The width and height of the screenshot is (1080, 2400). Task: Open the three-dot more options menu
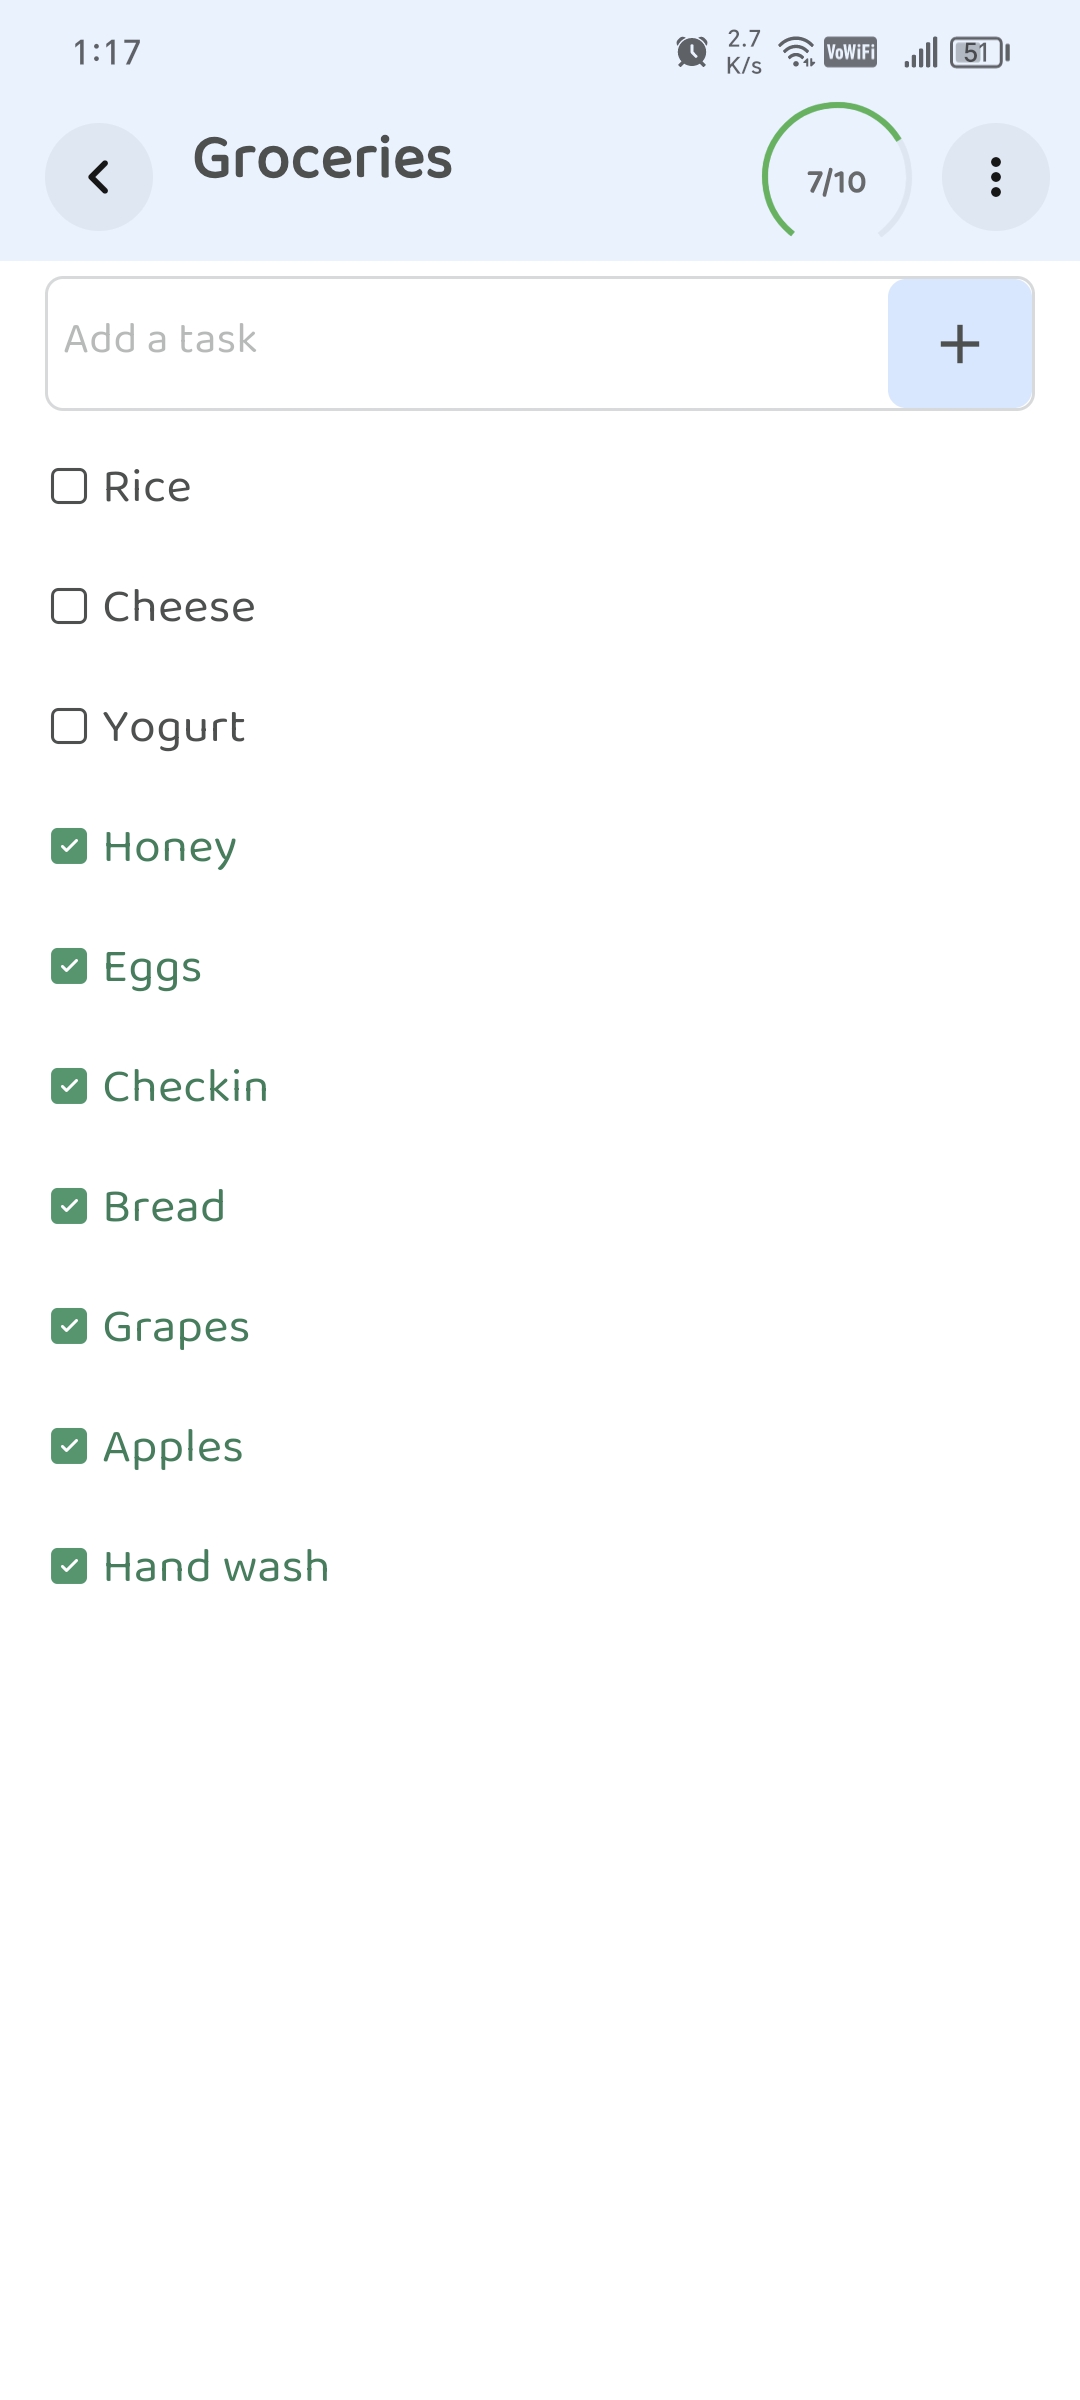click(x=995, y=177)
